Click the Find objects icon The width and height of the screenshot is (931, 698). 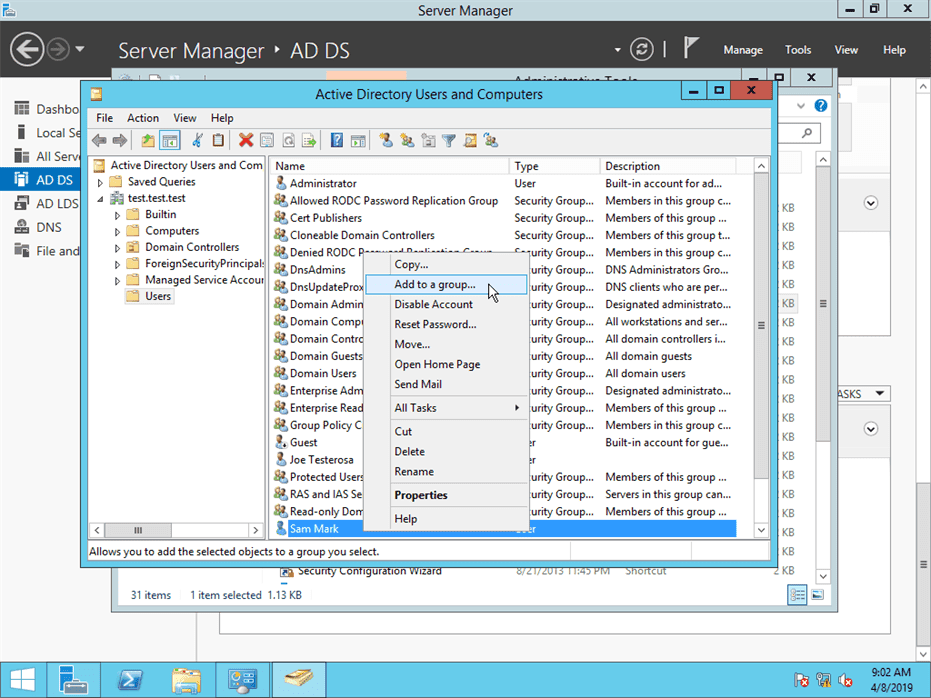[x=470, y=141]
